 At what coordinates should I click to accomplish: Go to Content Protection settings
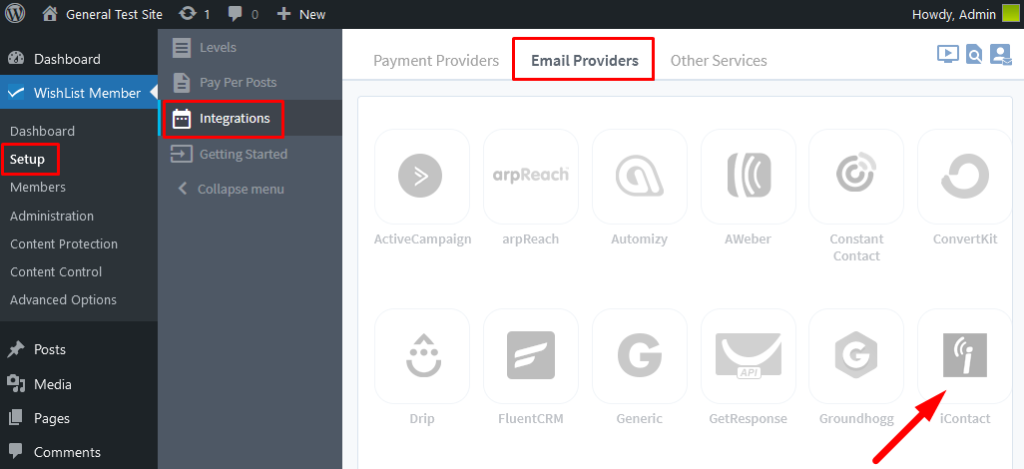pyautogui.click(x=64, y=244)
